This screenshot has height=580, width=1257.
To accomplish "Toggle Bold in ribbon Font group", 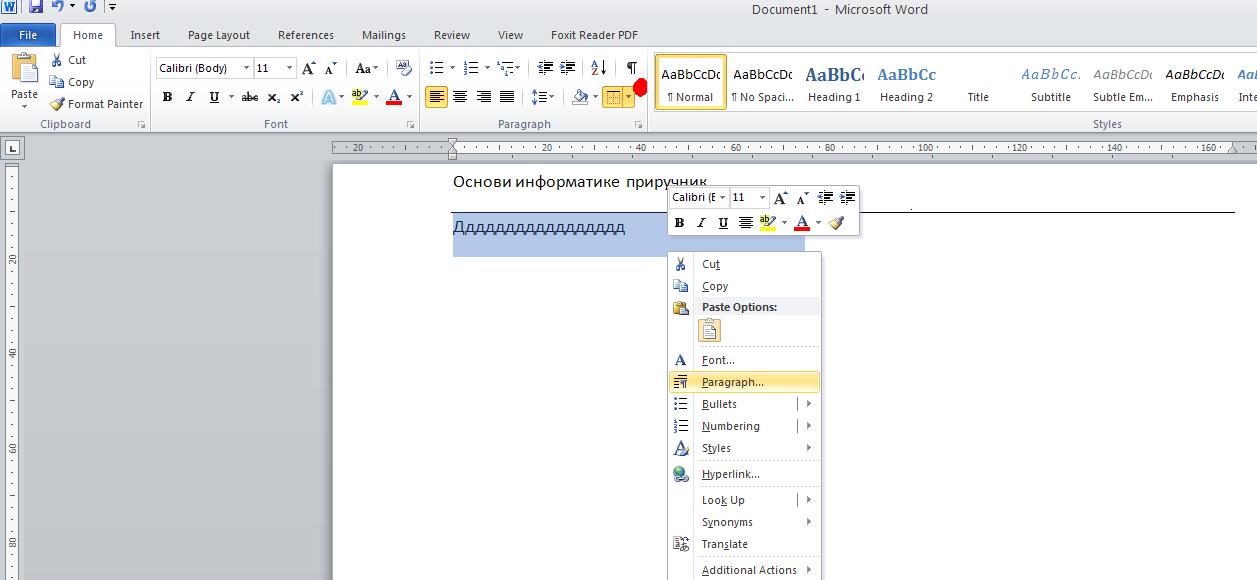I will click(167, 97).
